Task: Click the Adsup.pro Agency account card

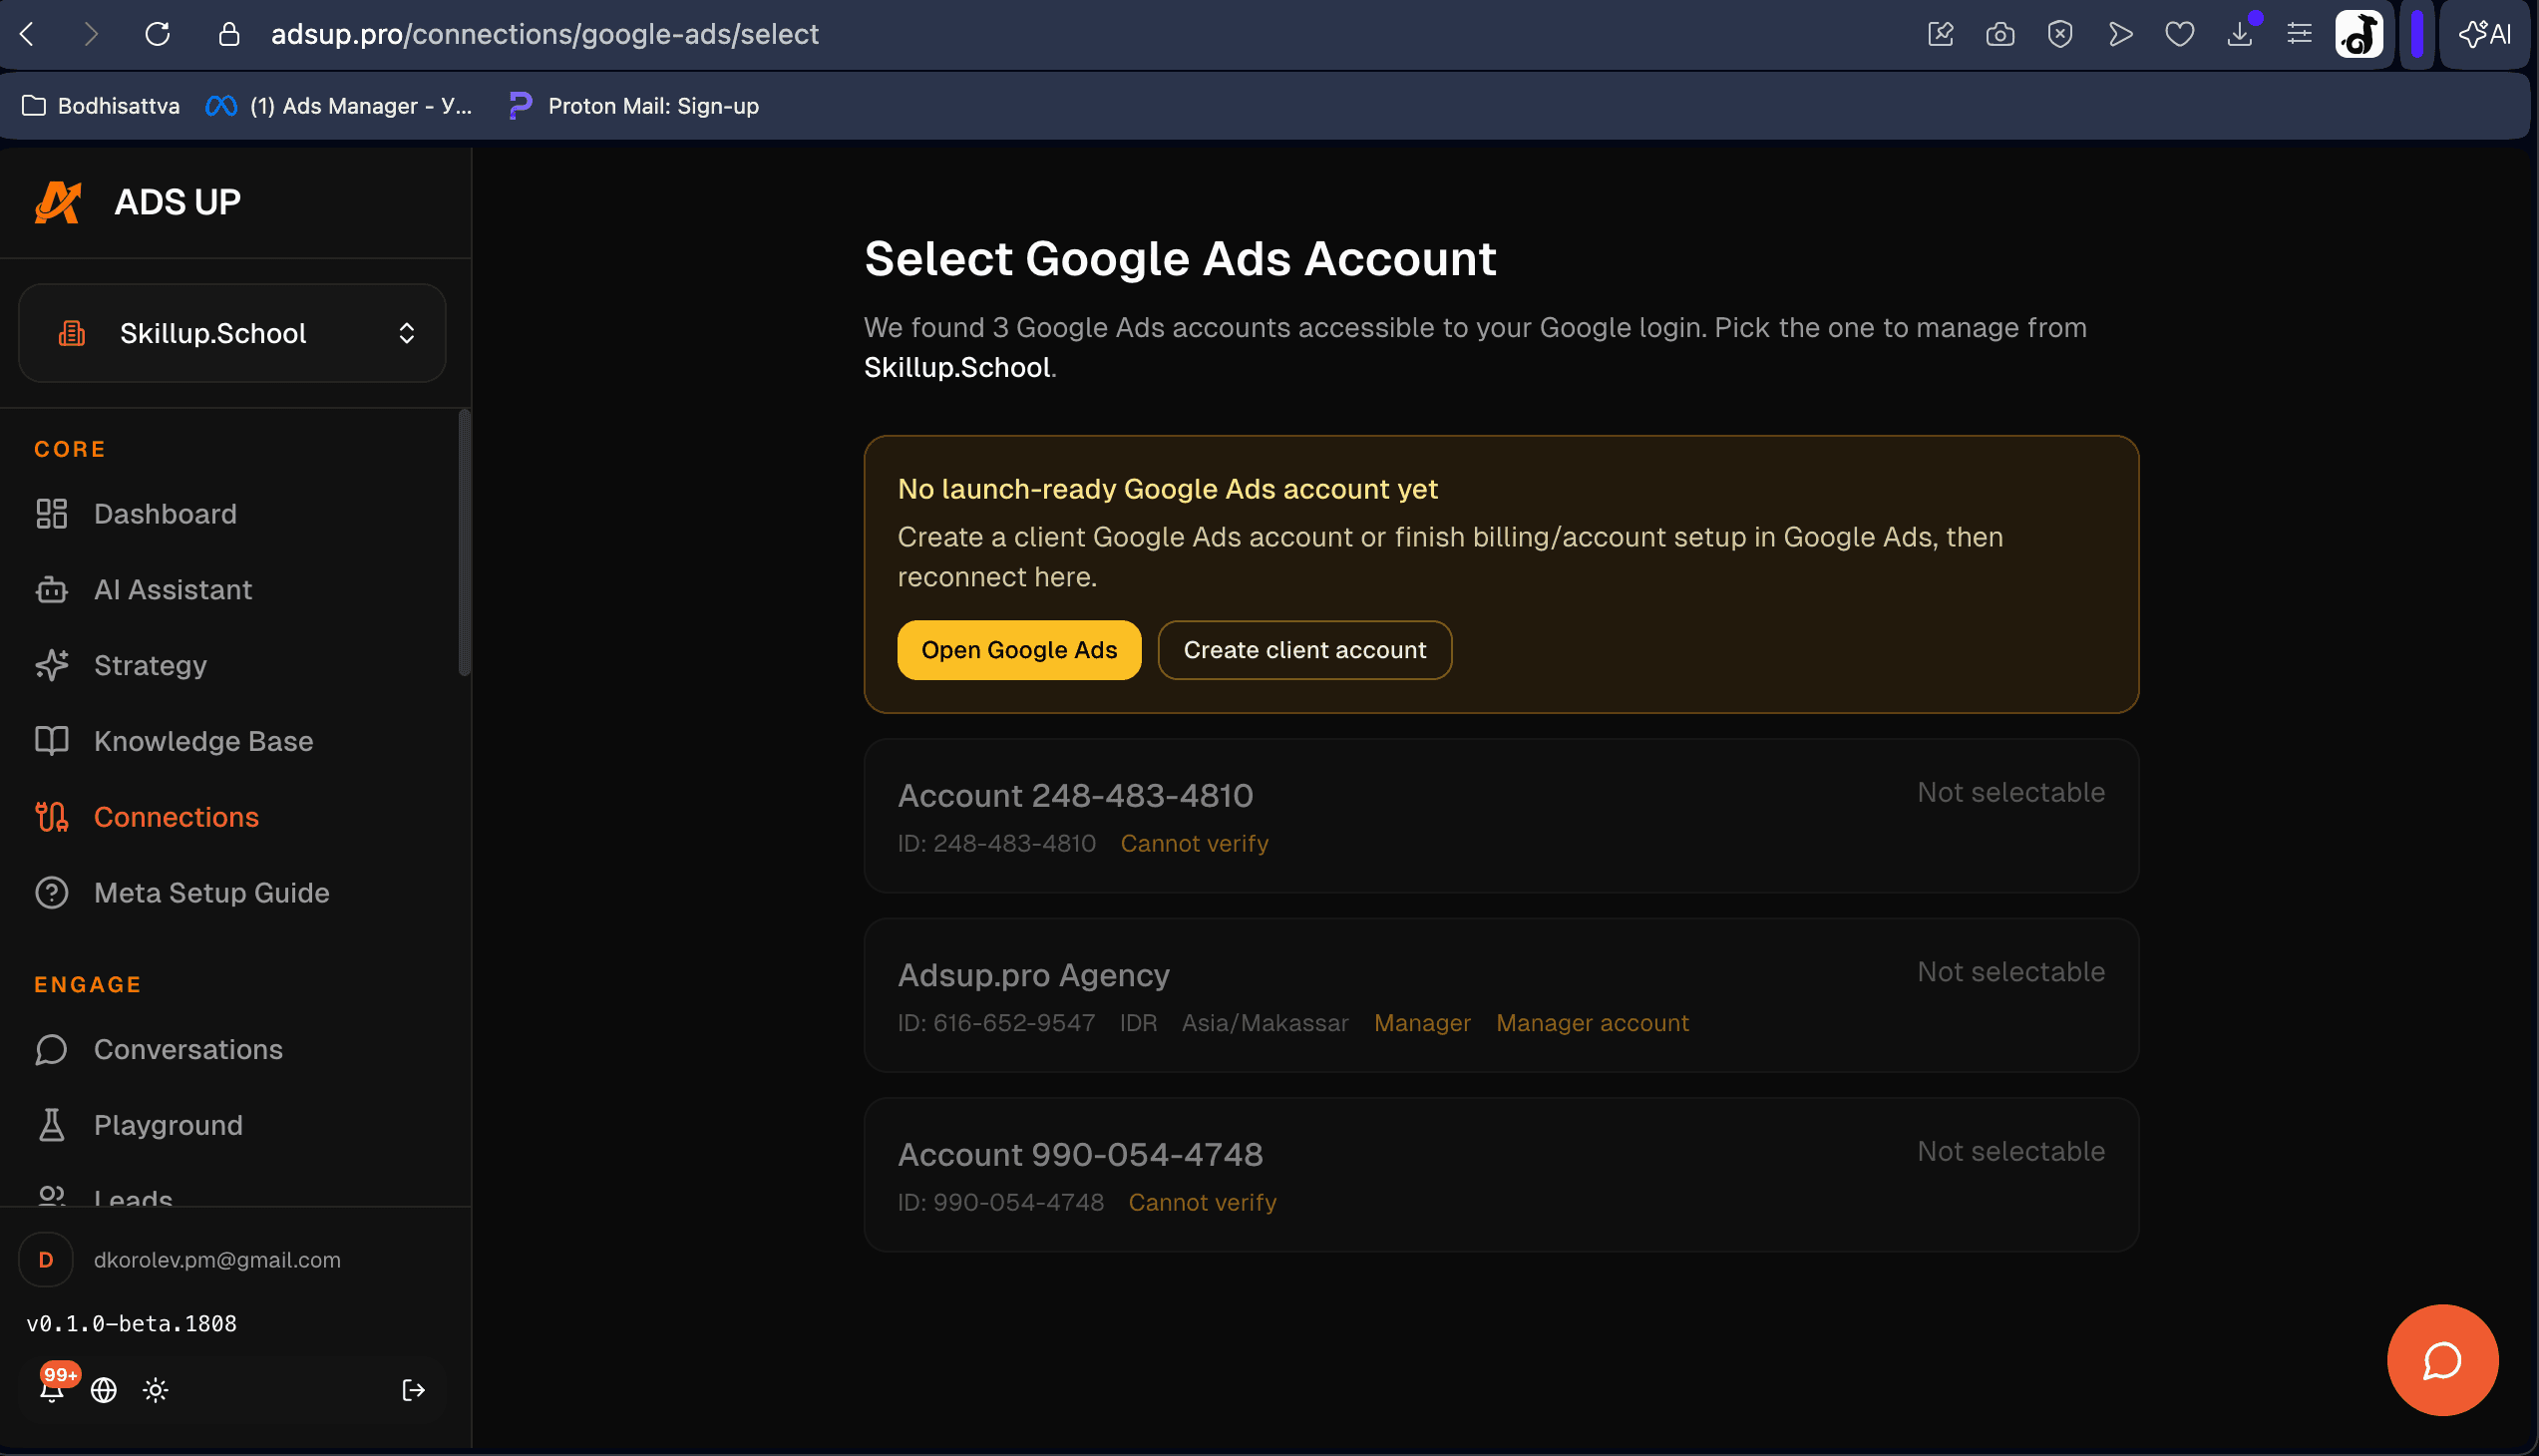Action: coord(1501,996)
